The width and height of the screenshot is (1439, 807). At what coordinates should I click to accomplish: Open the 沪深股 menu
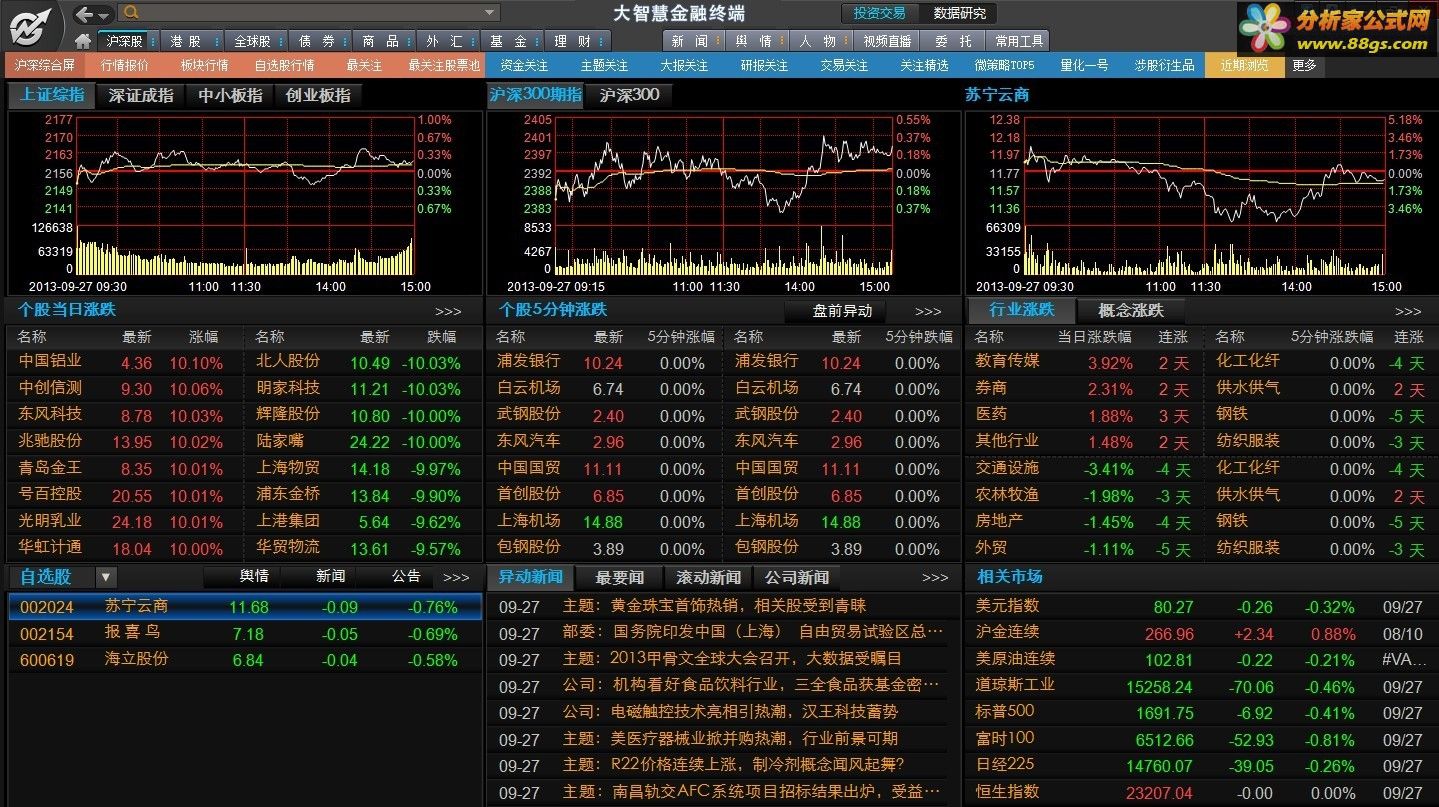click(122, 41)
